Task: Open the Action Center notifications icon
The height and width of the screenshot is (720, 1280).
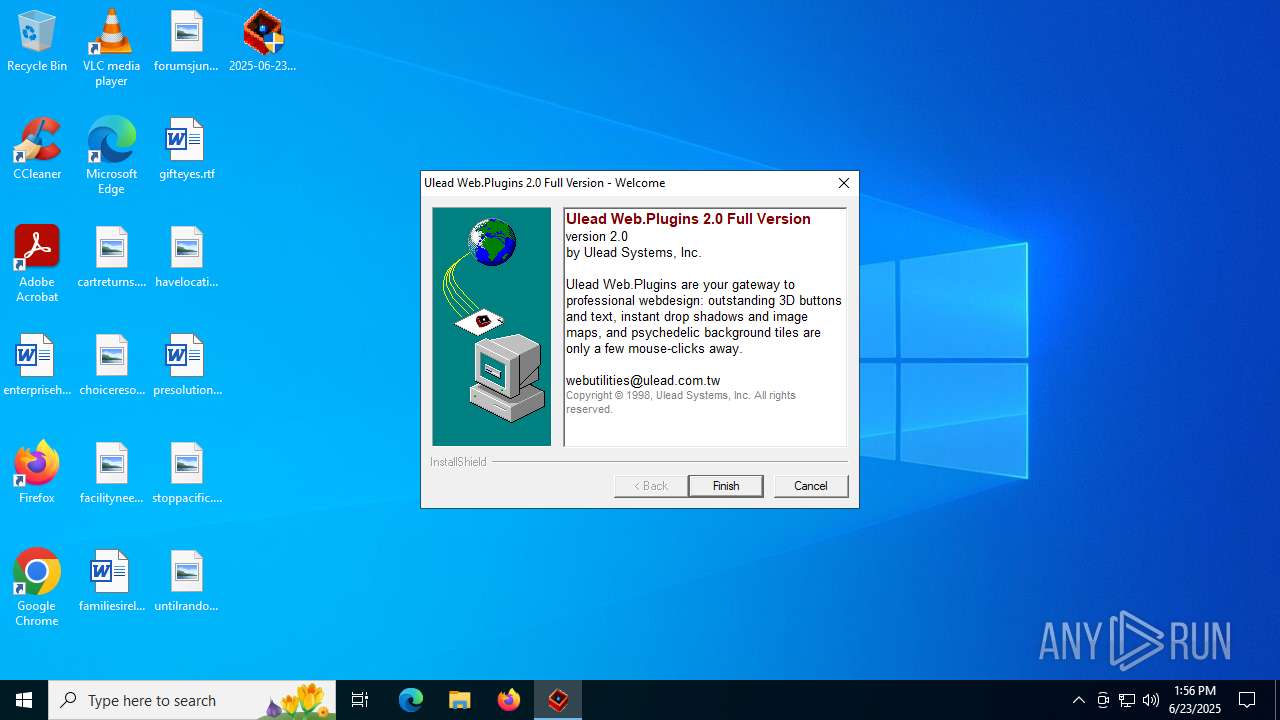Action: click(x=1247, y=700)
